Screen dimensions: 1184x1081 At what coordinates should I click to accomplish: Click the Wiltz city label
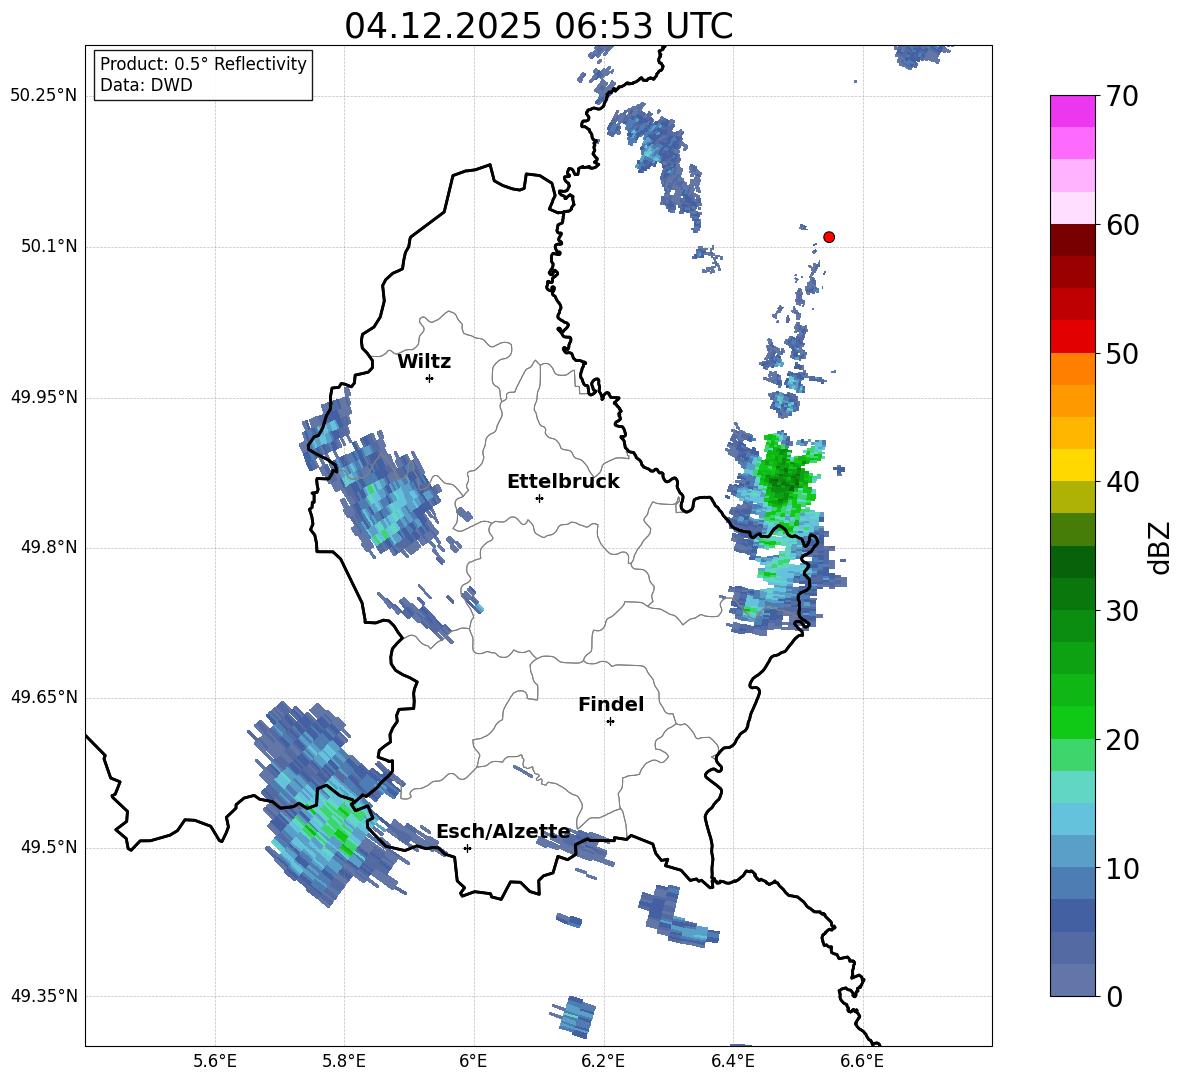[424, 362]
